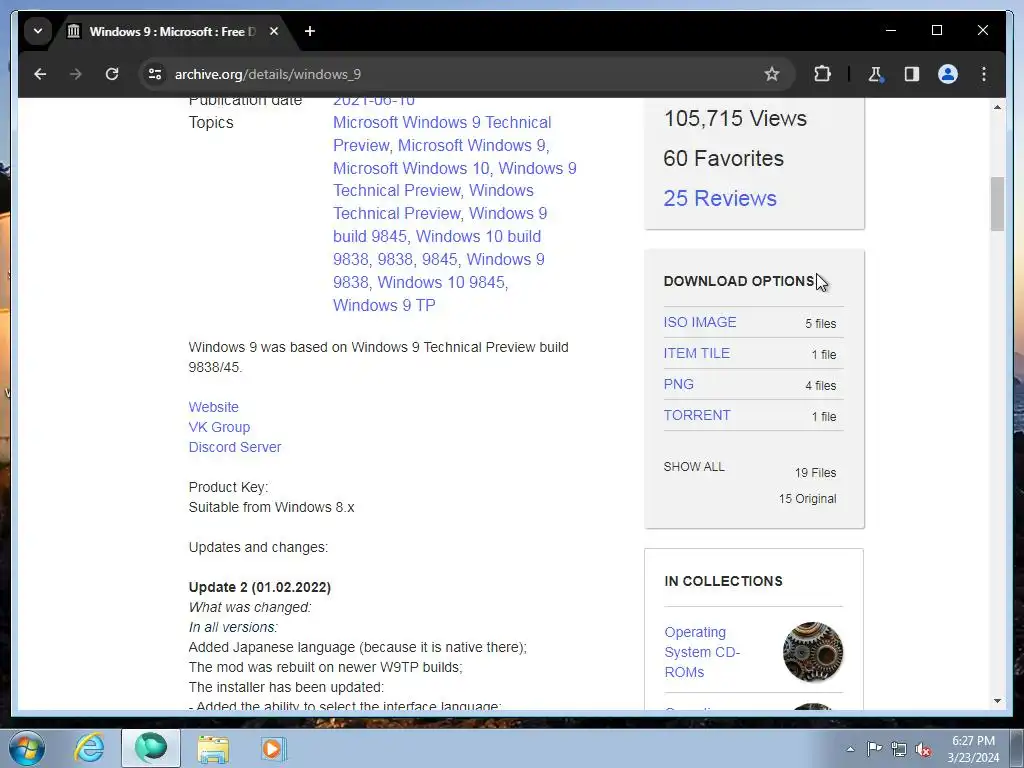Click the Action Center flag icon

(x=874, y=749)
